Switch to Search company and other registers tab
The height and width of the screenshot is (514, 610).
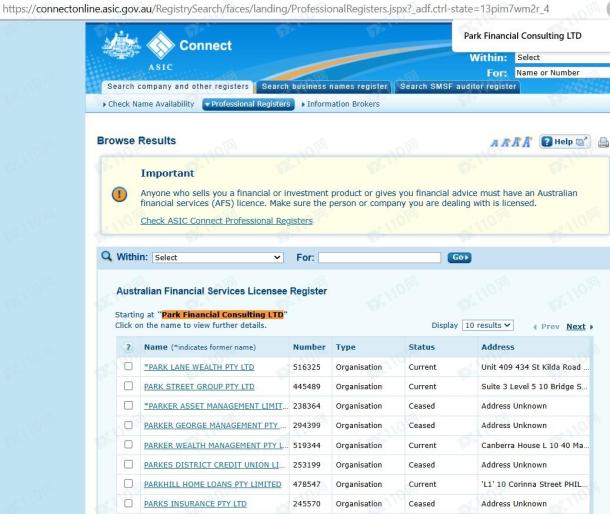(x=178, y=86)
